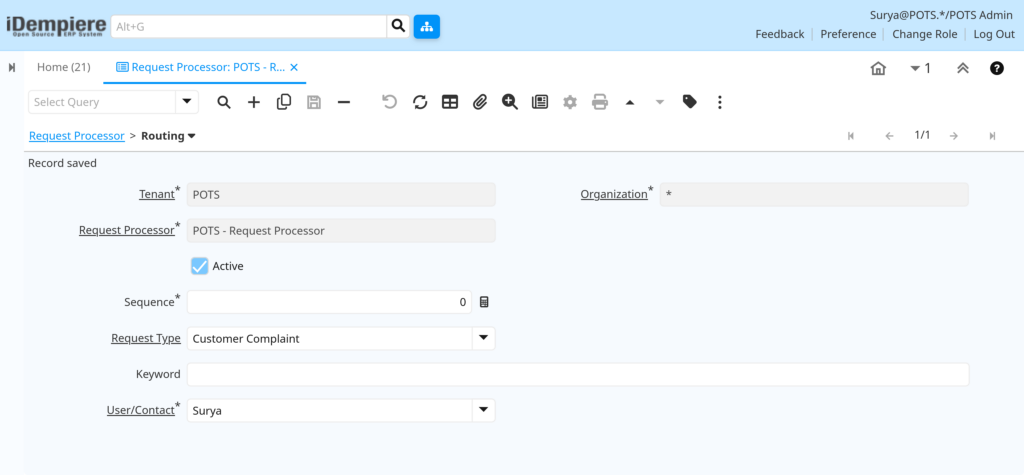The height and width of the screenshot is (475, 1024).
Task: Collapse header with double chevron up icon
Action: 963,68
